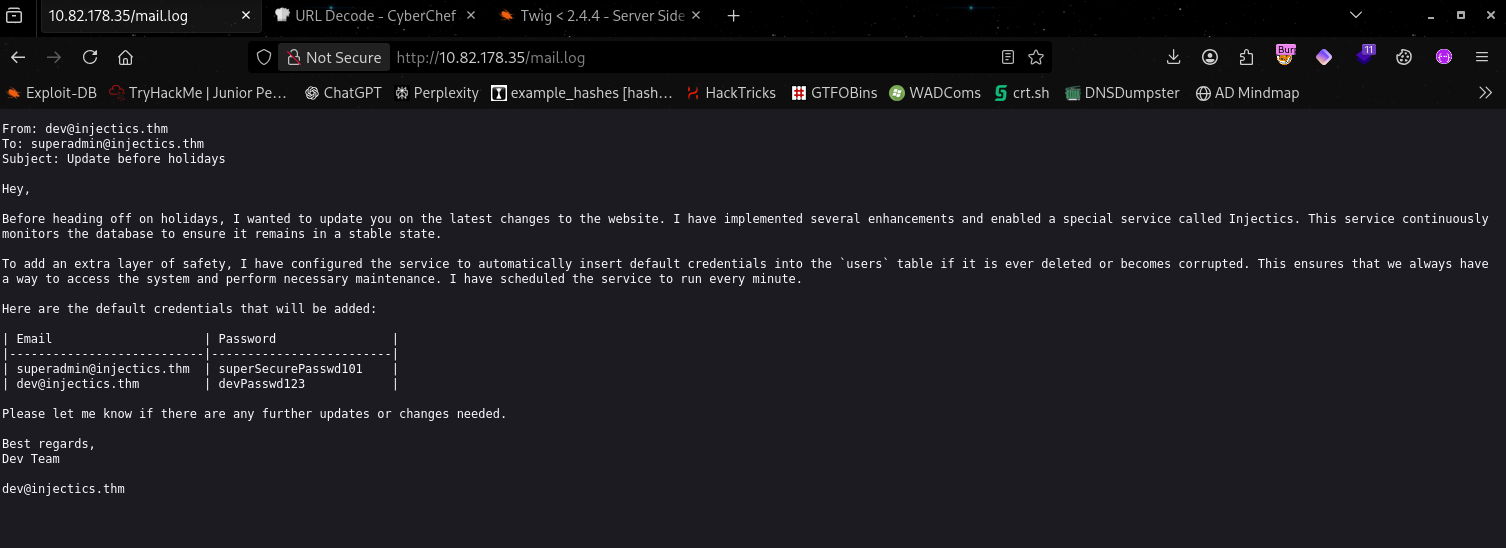Click the tracking protection shield icon
The height and width of the screenshot is (548, 1506).
264,57
